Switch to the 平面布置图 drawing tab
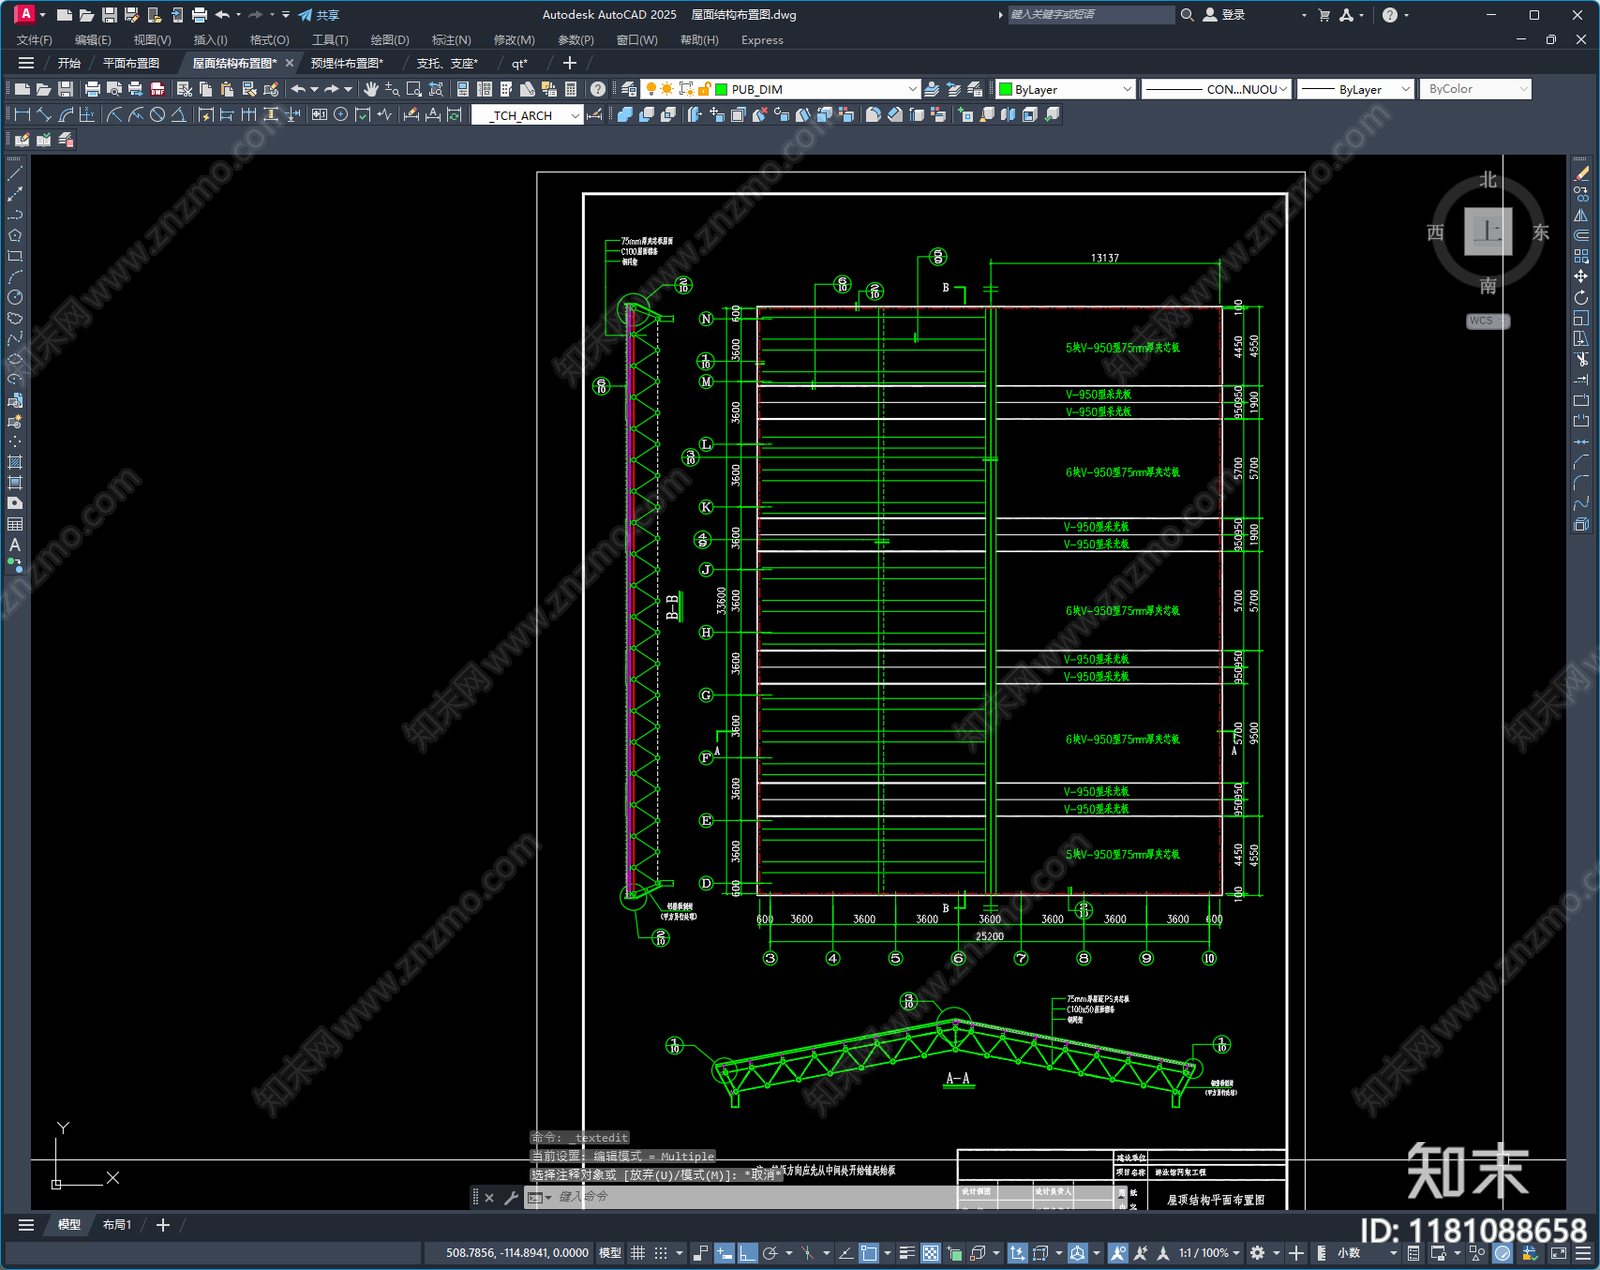The image size is (1600, 1270). click(x=131, y=63)
